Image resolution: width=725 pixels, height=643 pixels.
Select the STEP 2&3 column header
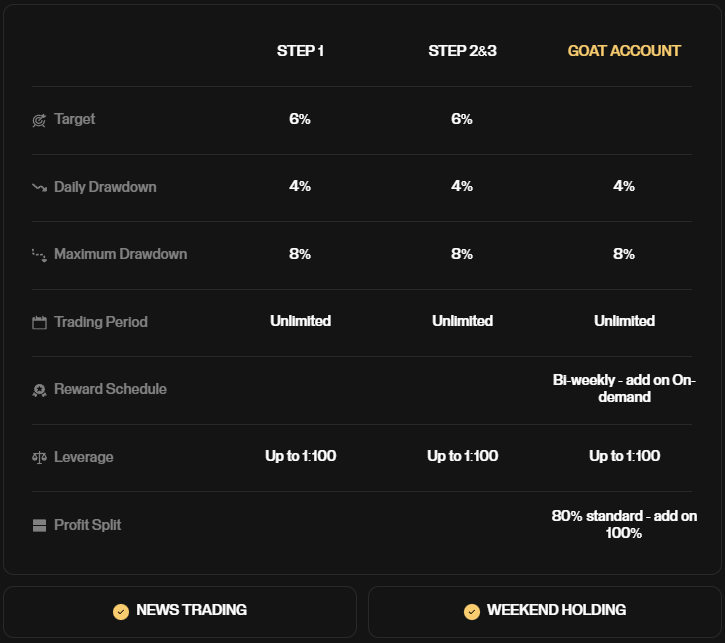(x=462, y=51)
